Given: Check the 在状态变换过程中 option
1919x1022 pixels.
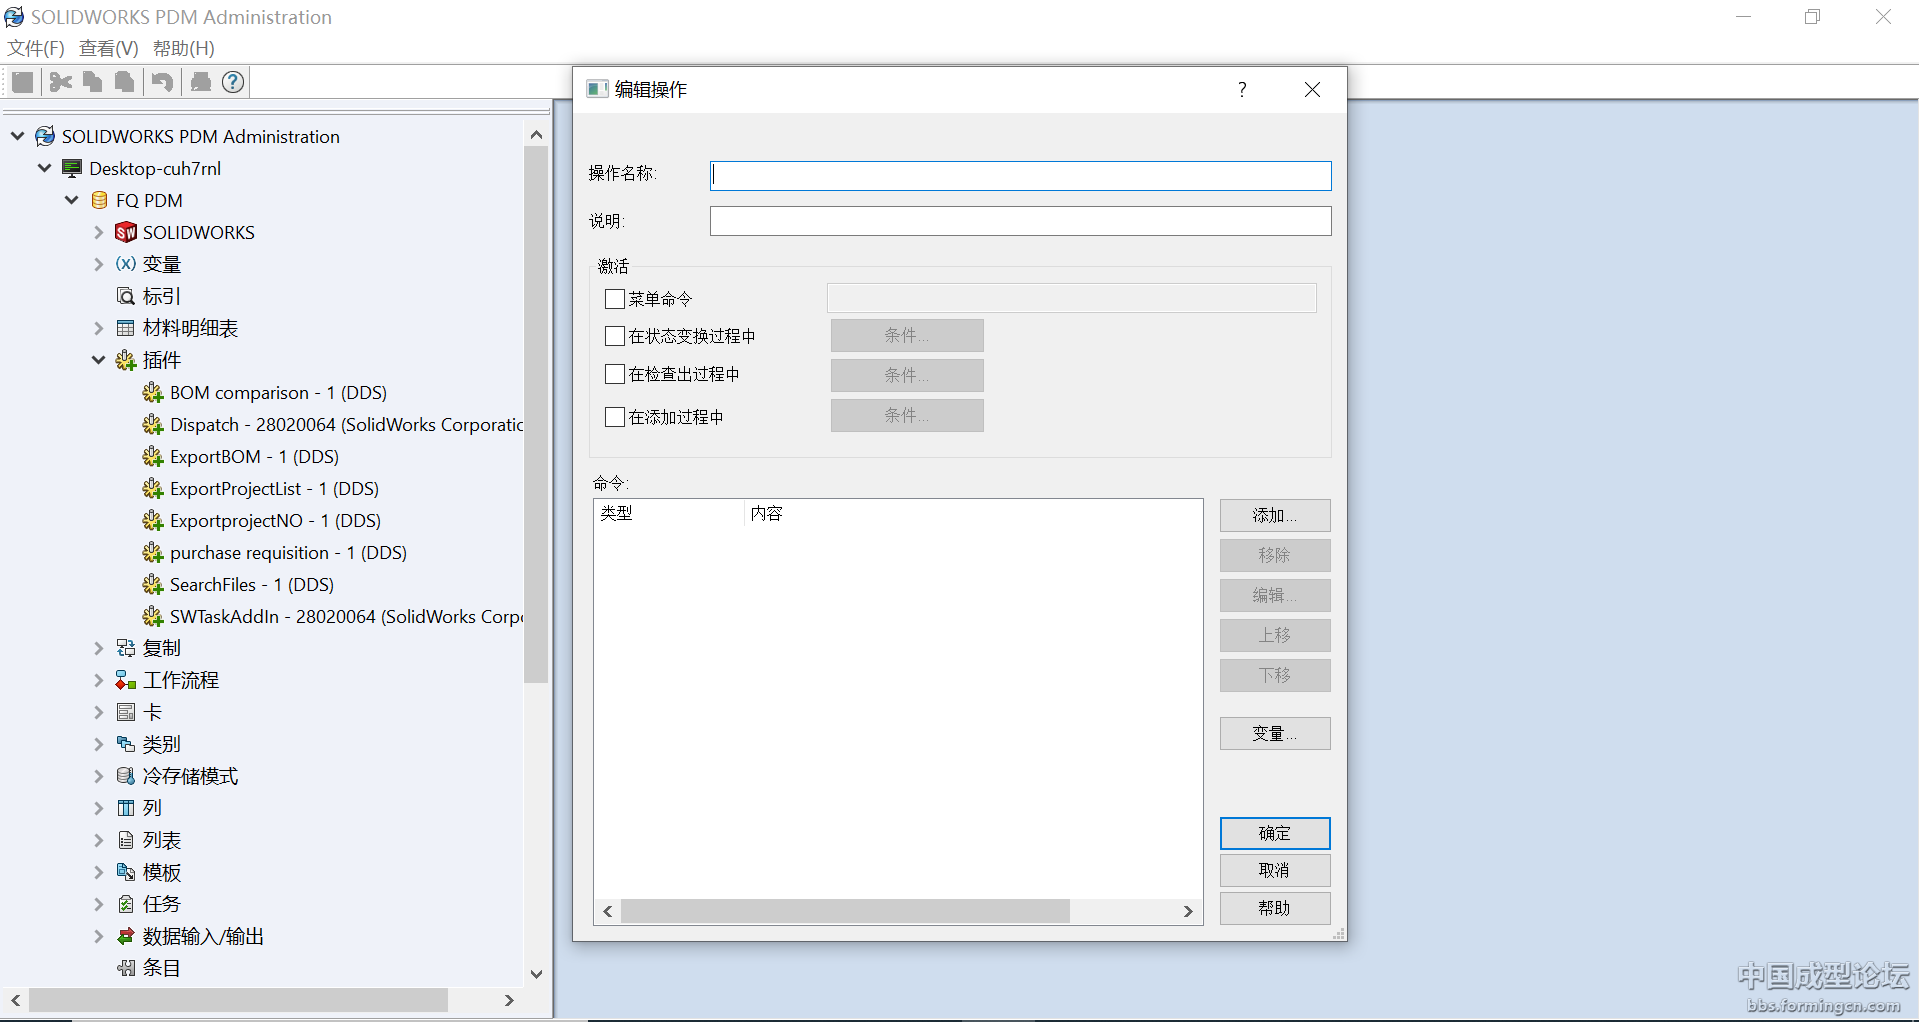Looking at the screenshot, I should point(615,336).
